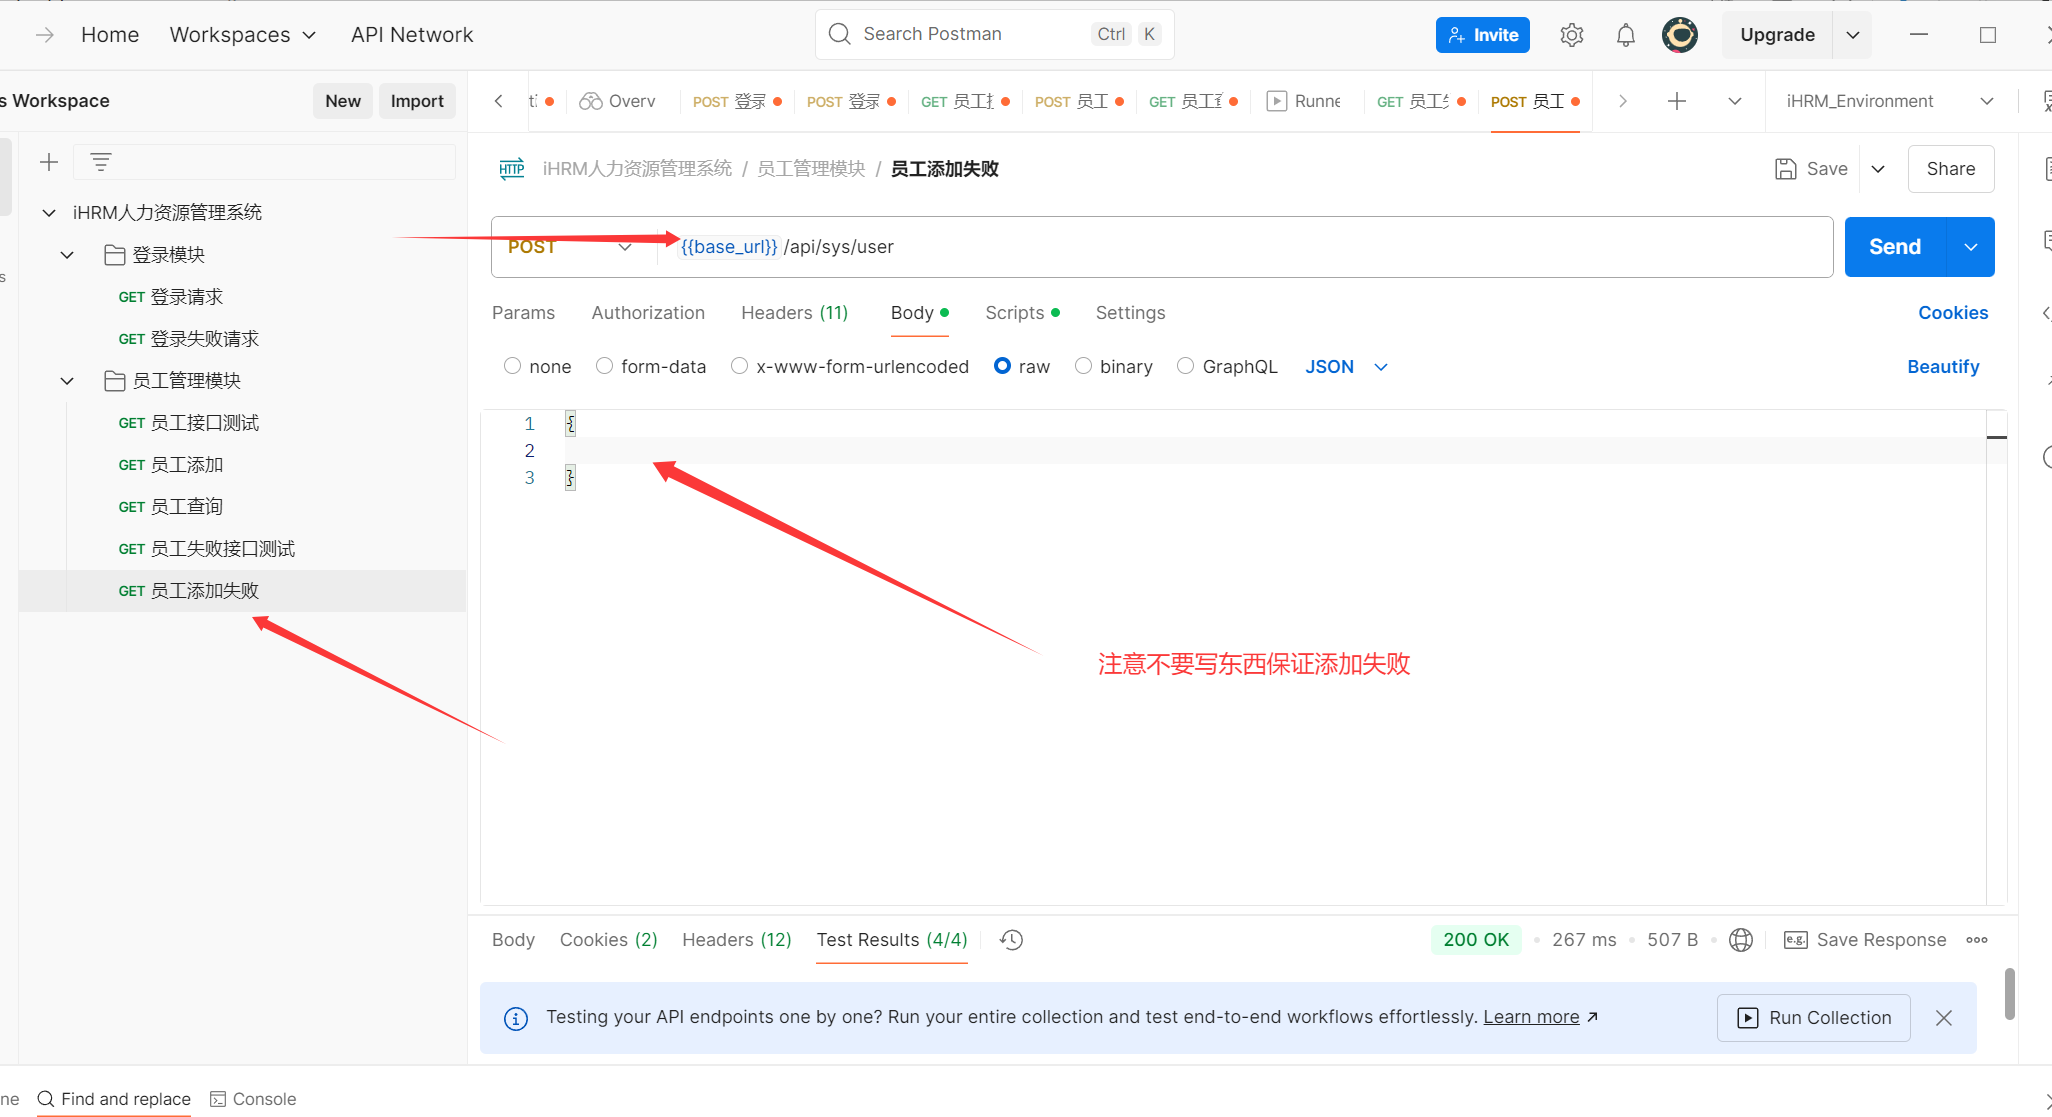
Task: Open a new request tab with the plus
Action: tap(1677, 101)
